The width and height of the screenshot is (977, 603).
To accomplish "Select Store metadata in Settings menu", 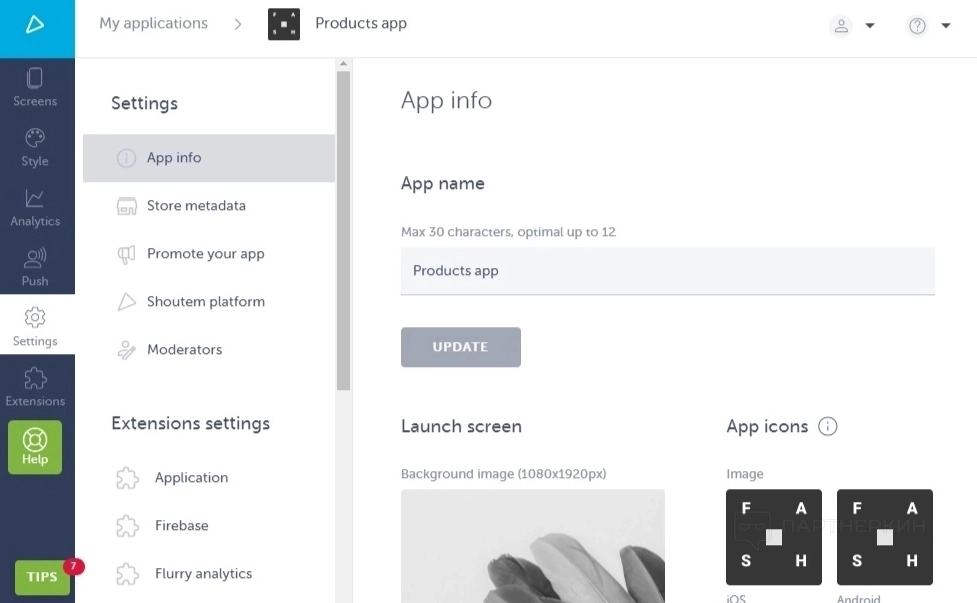I will click(196, 206).
